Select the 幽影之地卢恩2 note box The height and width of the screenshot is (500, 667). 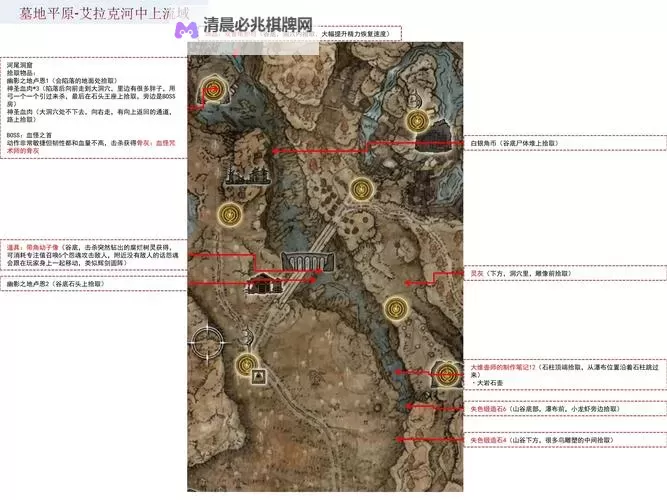click(x=94, y=284)
